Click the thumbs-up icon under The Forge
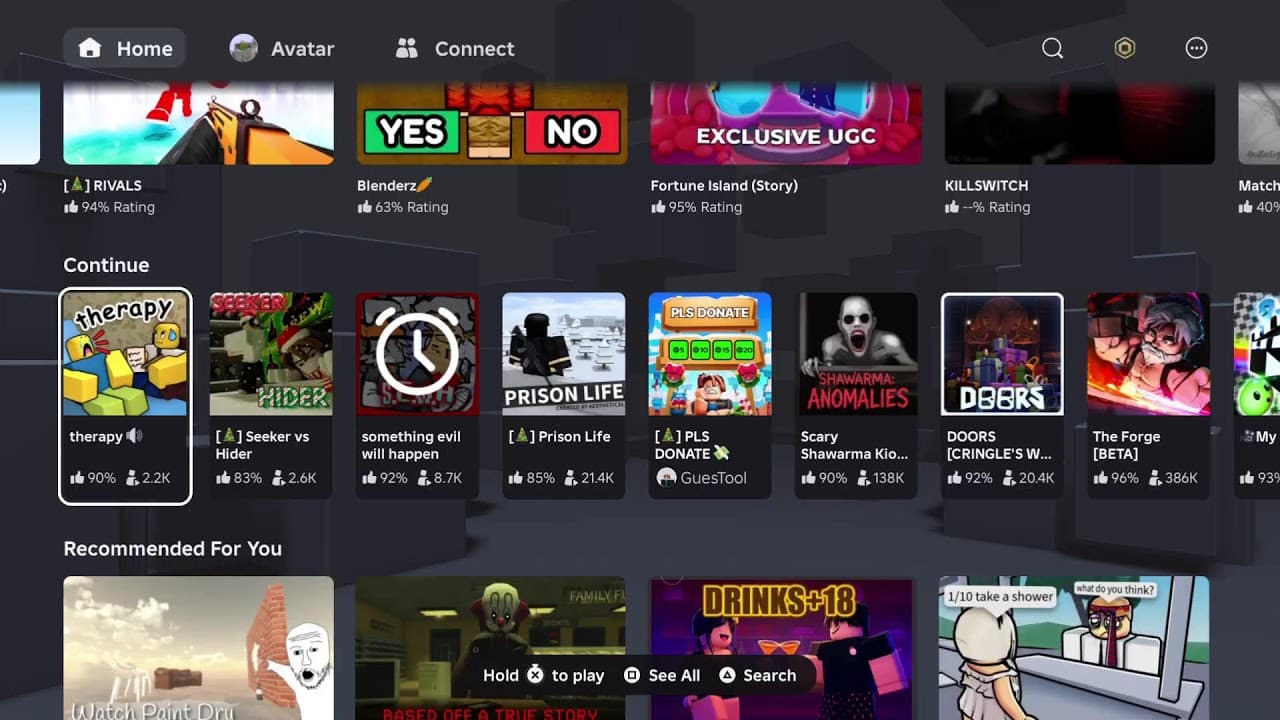 (x=1100, y=478)
